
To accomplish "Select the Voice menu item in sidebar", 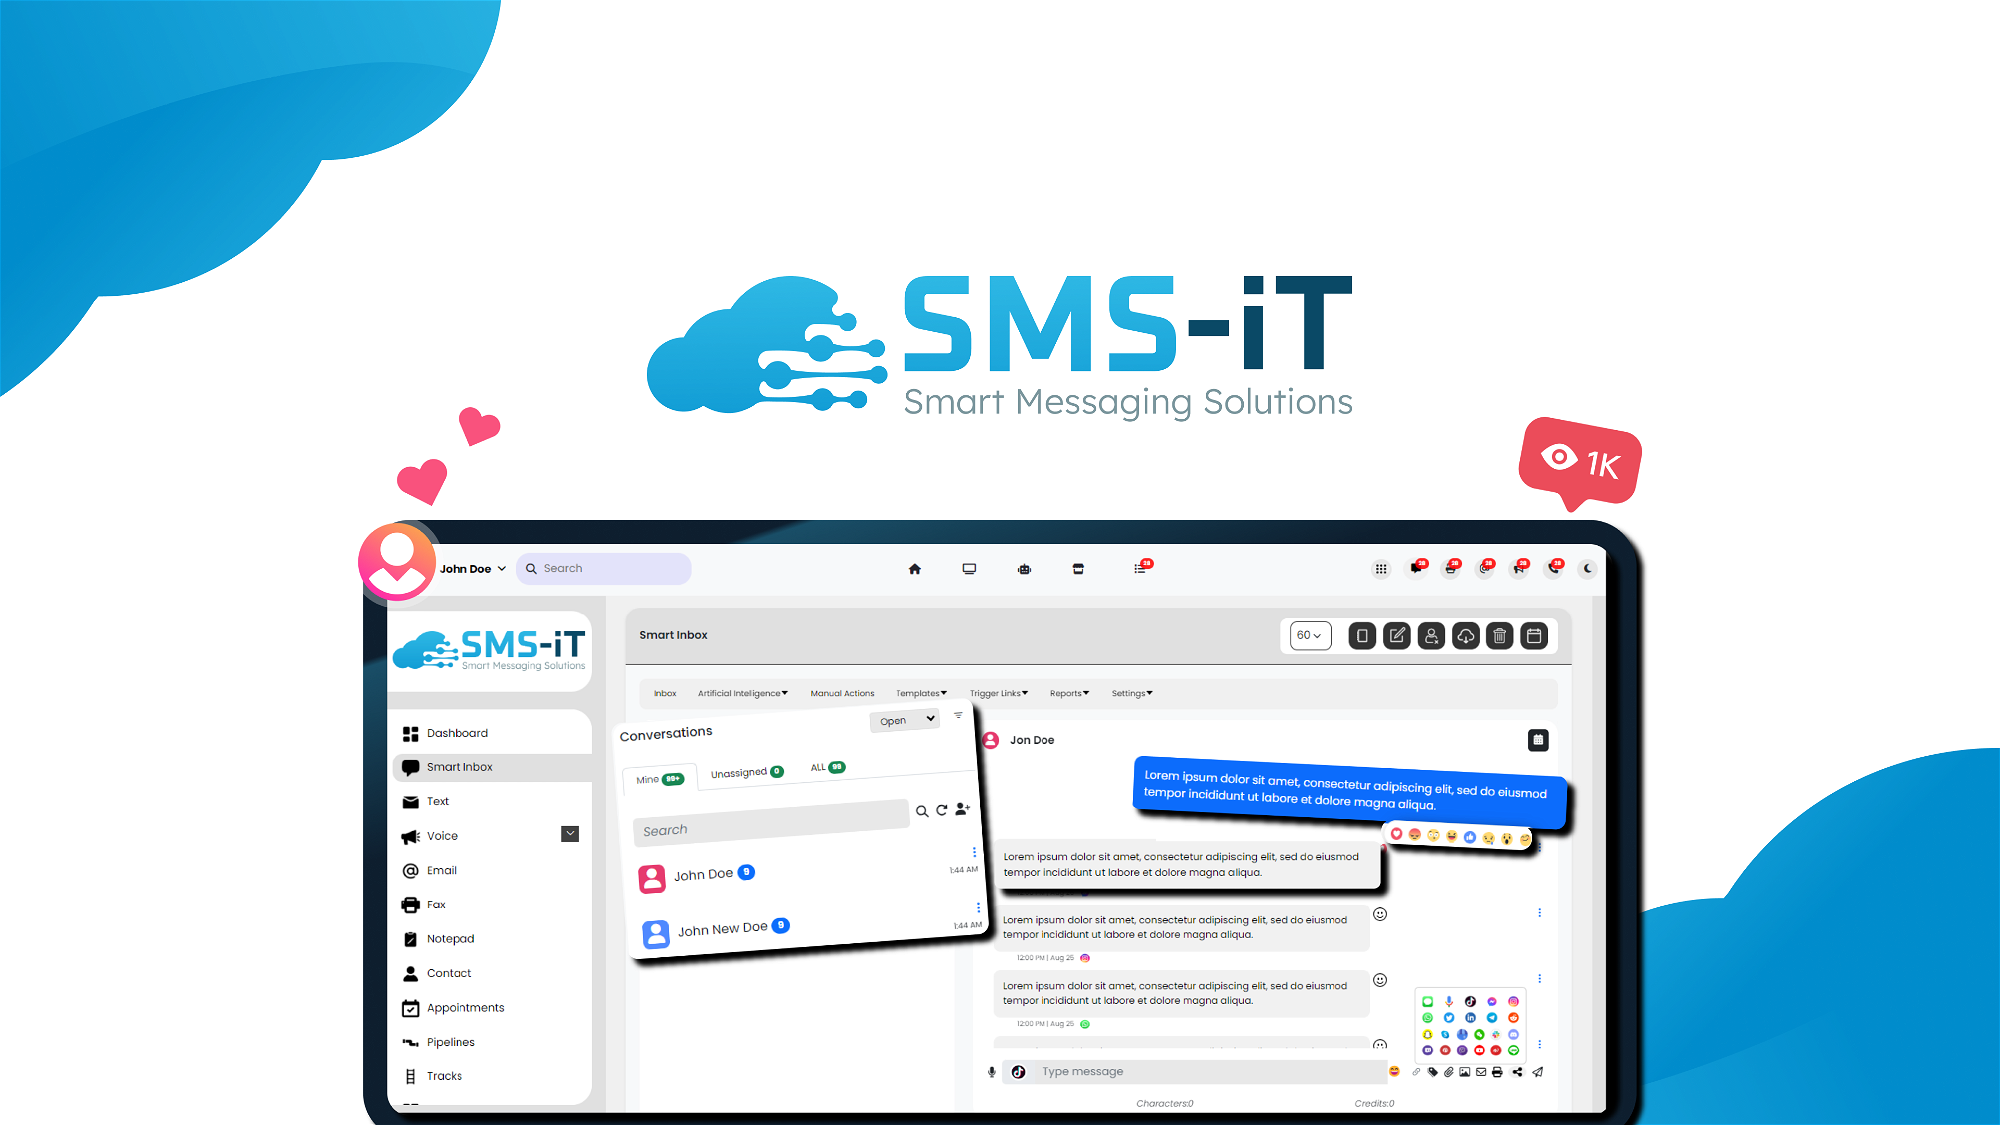I will pos(441,835).
